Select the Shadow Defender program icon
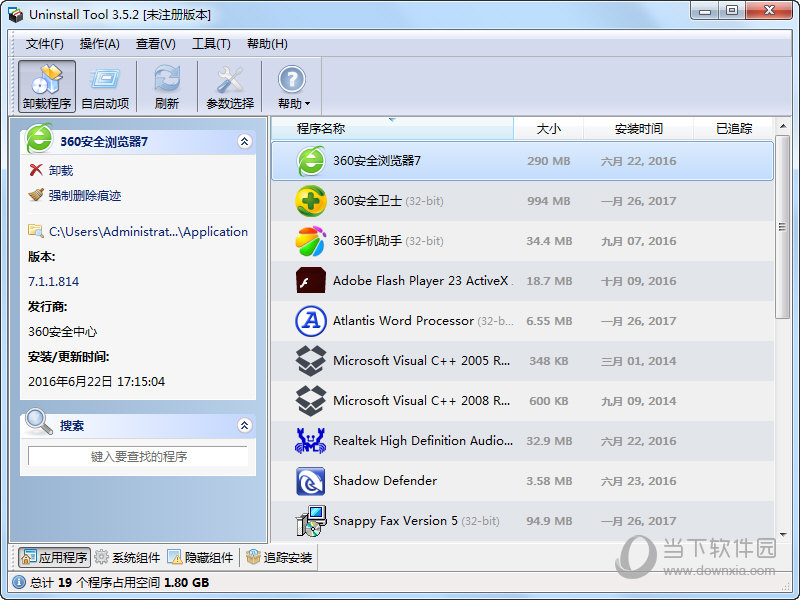Viewport: 800px width, 600px height. (310, 481)
